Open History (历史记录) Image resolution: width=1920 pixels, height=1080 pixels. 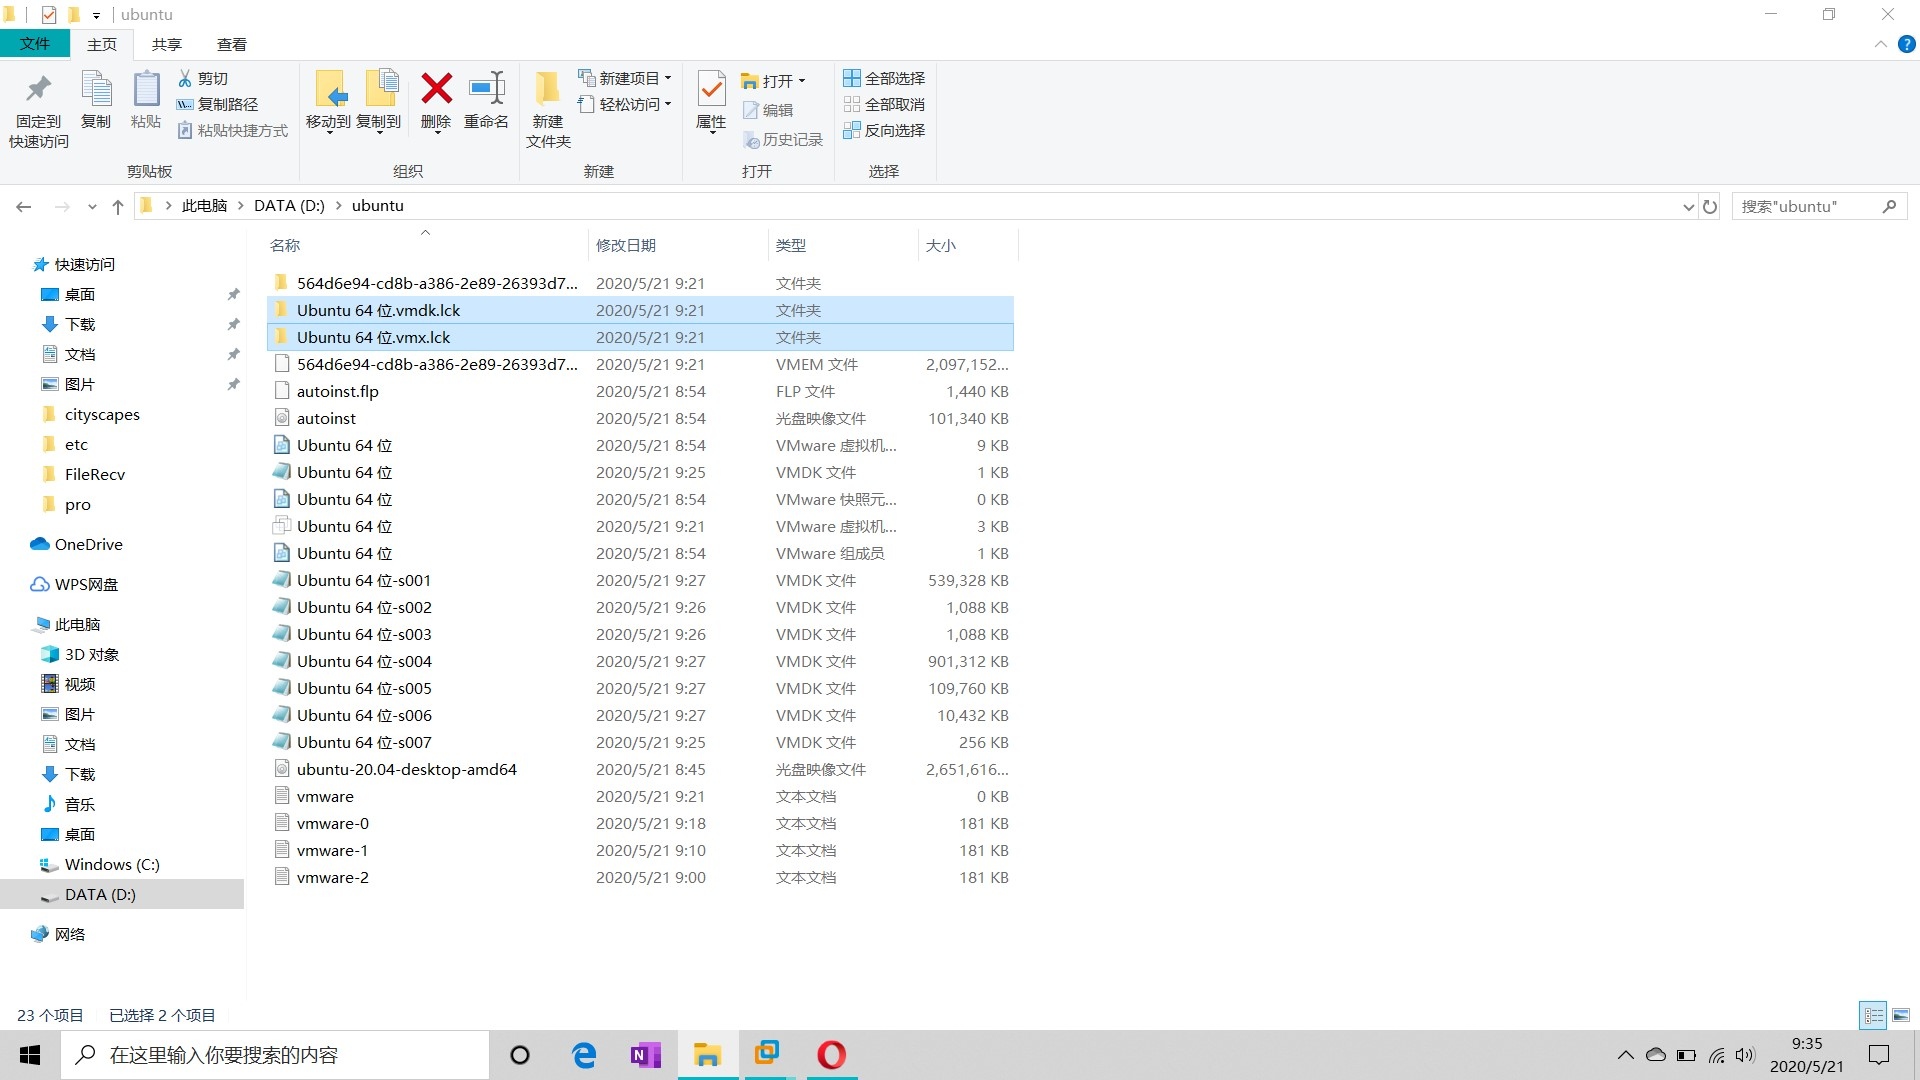tap(783, 140)
